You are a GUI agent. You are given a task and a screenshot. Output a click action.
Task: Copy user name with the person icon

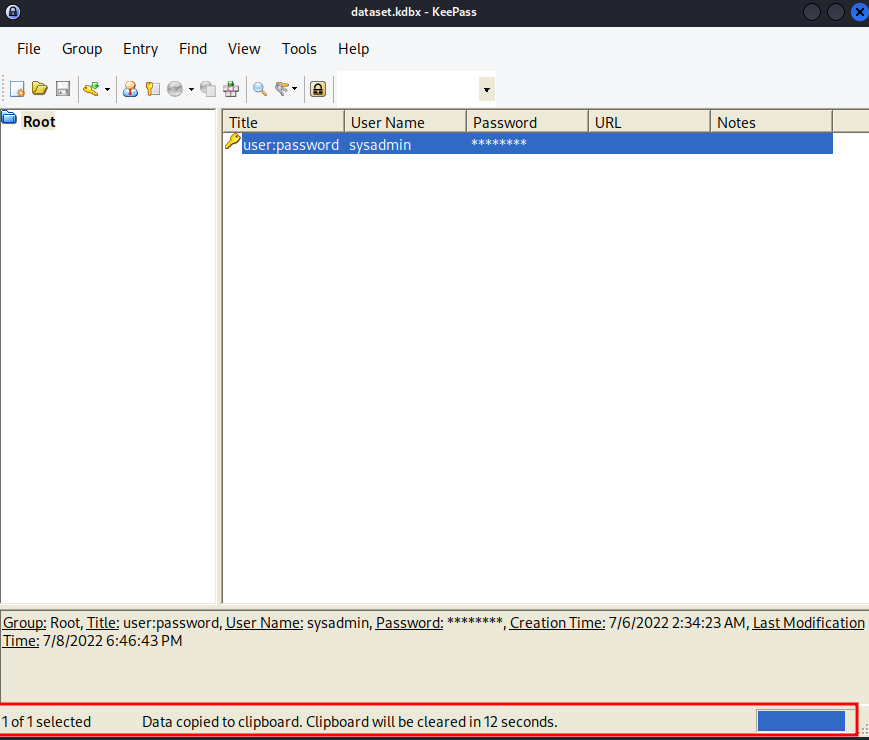coord(130,89)
